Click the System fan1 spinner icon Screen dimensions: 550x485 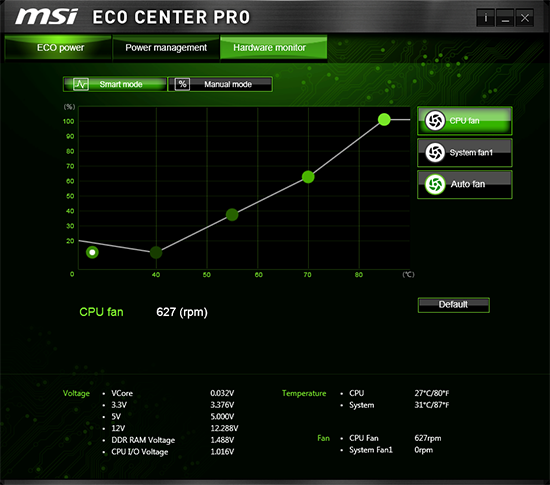pos(435,153)
